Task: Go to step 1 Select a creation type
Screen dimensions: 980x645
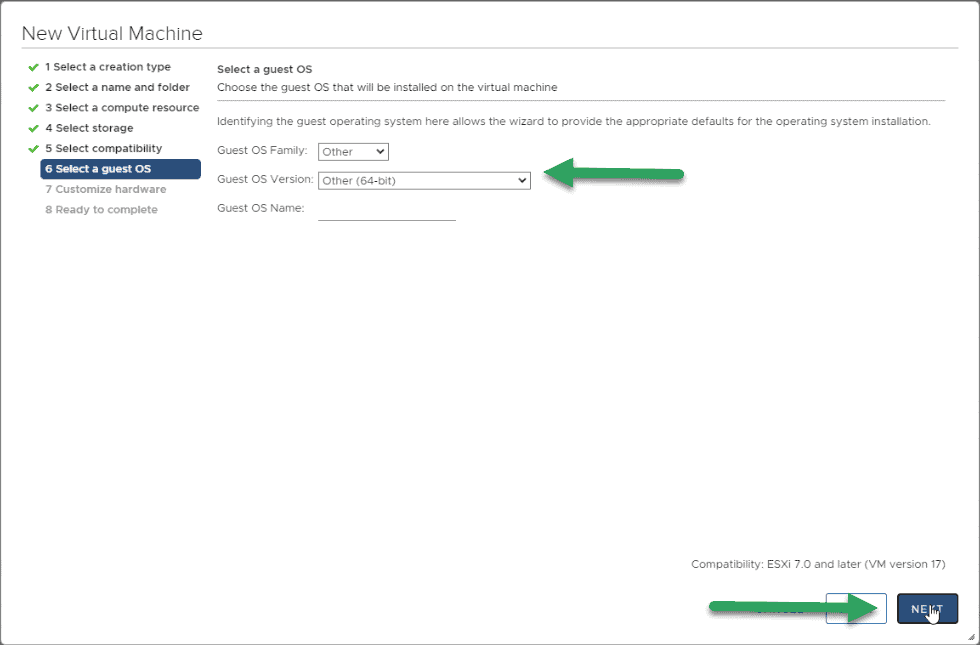Action: (108, 67)
